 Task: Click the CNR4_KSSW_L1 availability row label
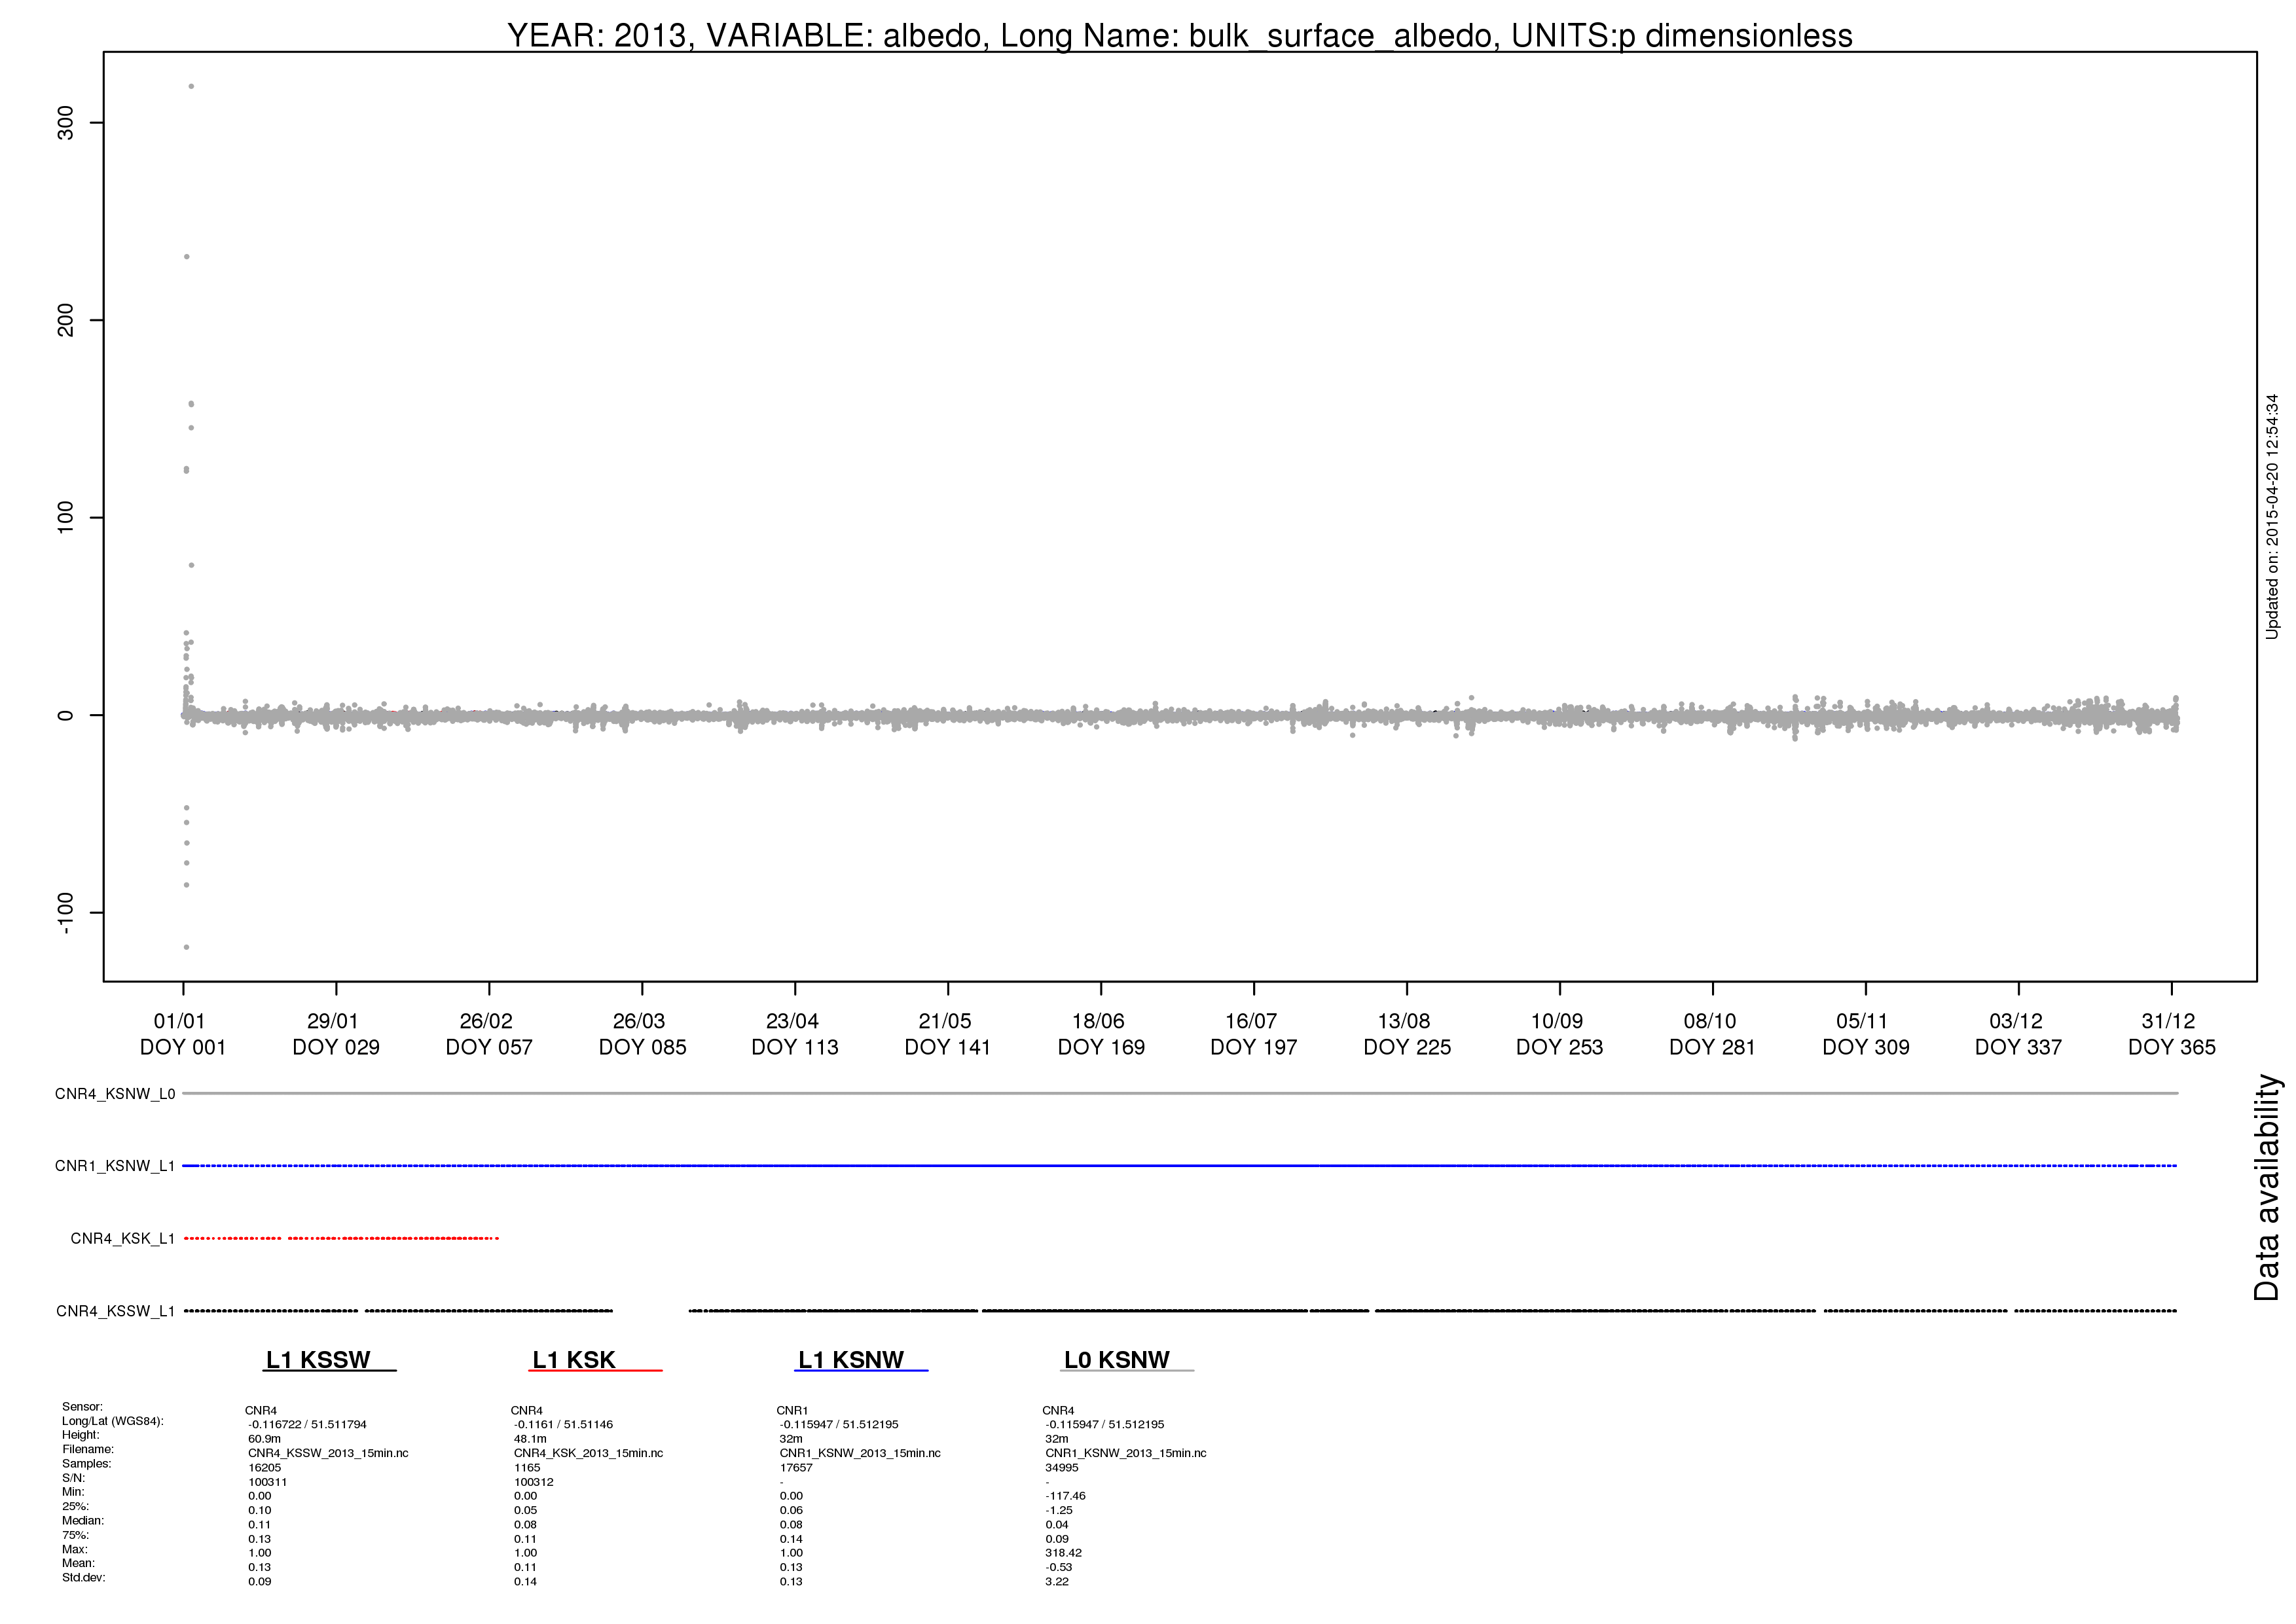[116, 1311]
